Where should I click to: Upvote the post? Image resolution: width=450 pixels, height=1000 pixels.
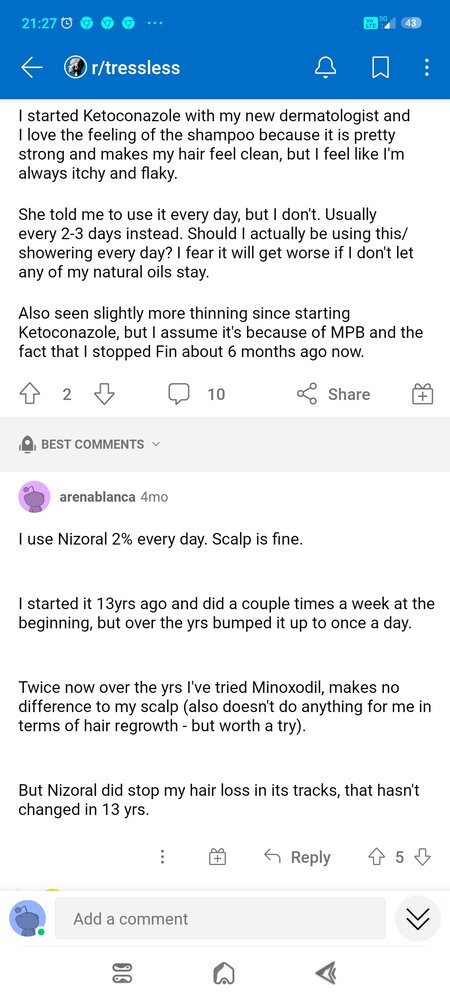pyautogui.click(x=31, y=395)
